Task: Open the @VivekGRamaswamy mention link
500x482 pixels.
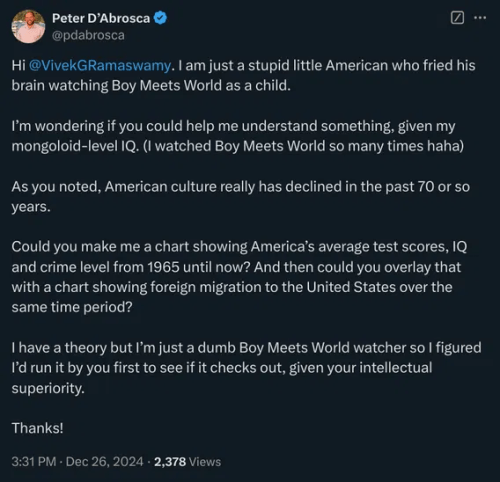Action: coord(100,66)
